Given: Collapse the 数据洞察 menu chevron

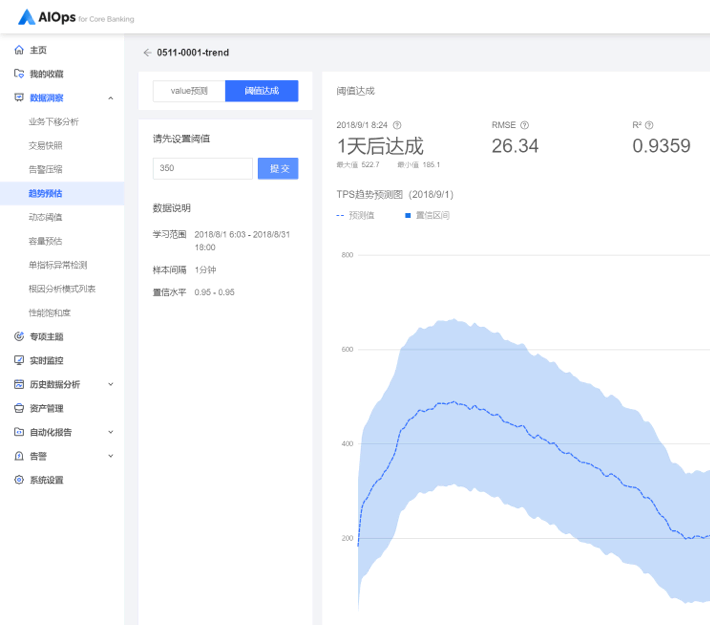Looking at the screenshot, I should point(110,98).
